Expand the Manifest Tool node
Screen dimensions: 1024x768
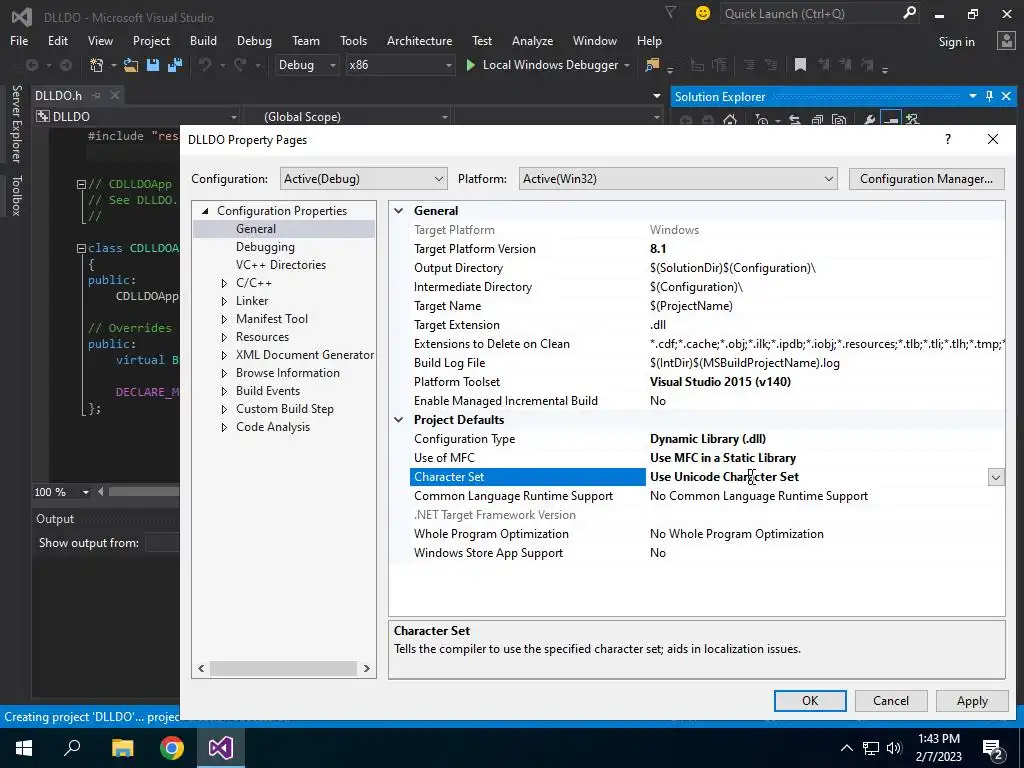coord(224,319)
